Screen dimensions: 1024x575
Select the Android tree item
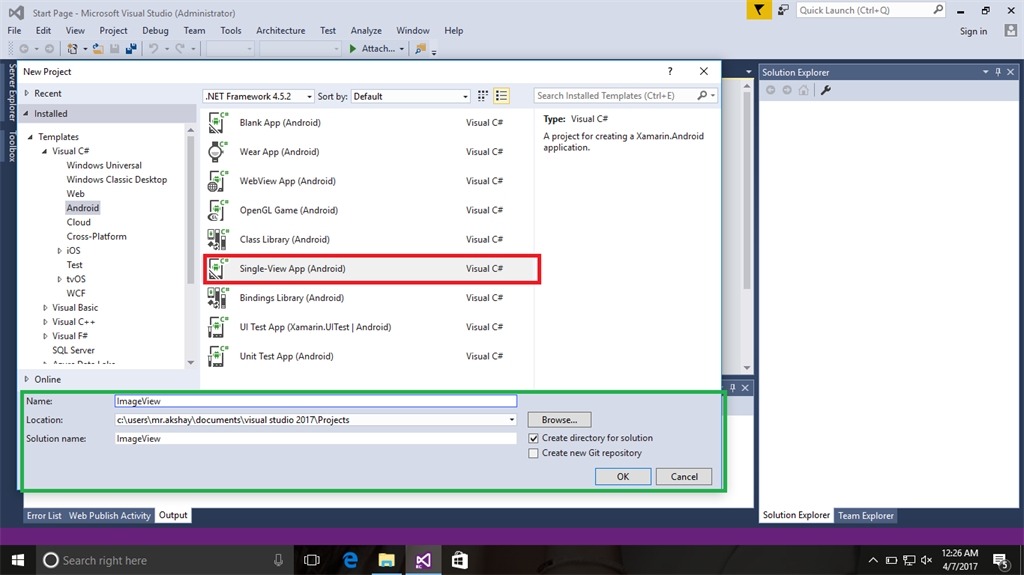[83, 208]
